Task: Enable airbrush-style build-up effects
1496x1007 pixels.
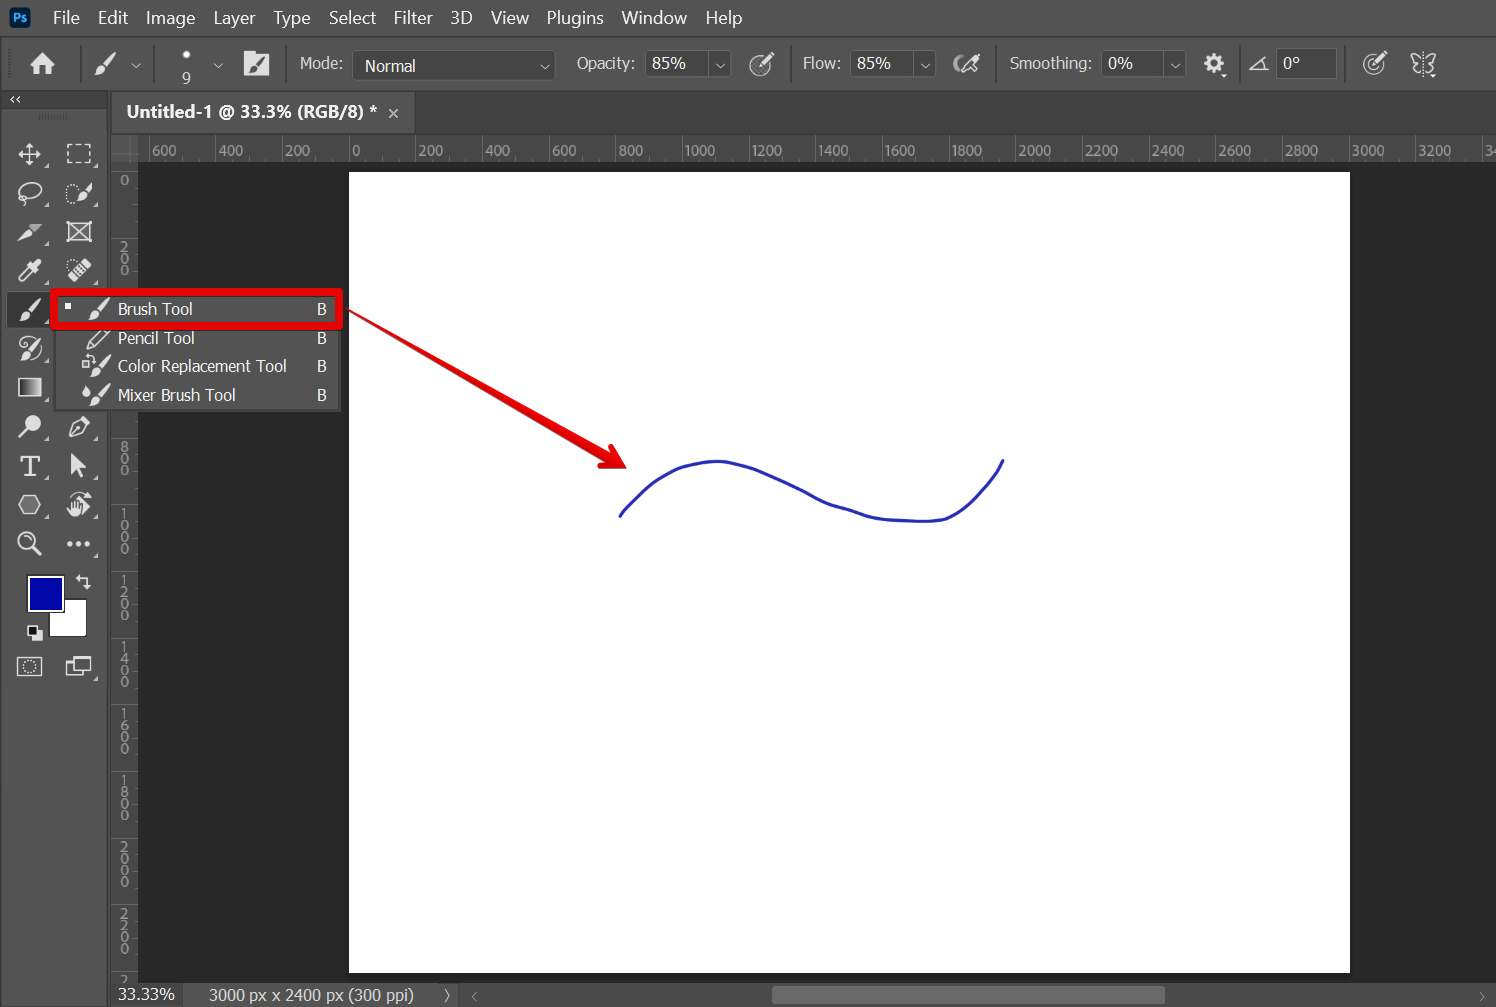Action: coord(966,64)
